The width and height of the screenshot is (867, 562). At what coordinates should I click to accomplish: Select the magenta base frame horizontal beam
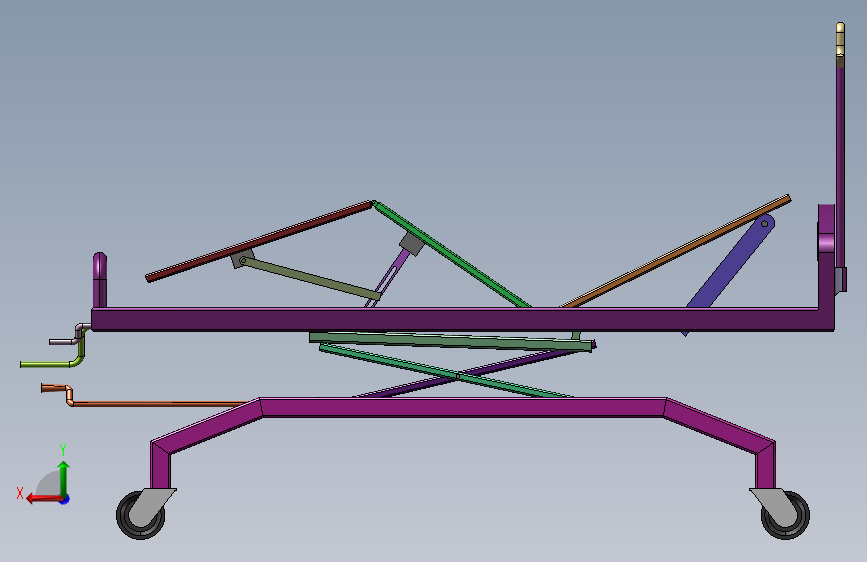[x=462, y=407]
